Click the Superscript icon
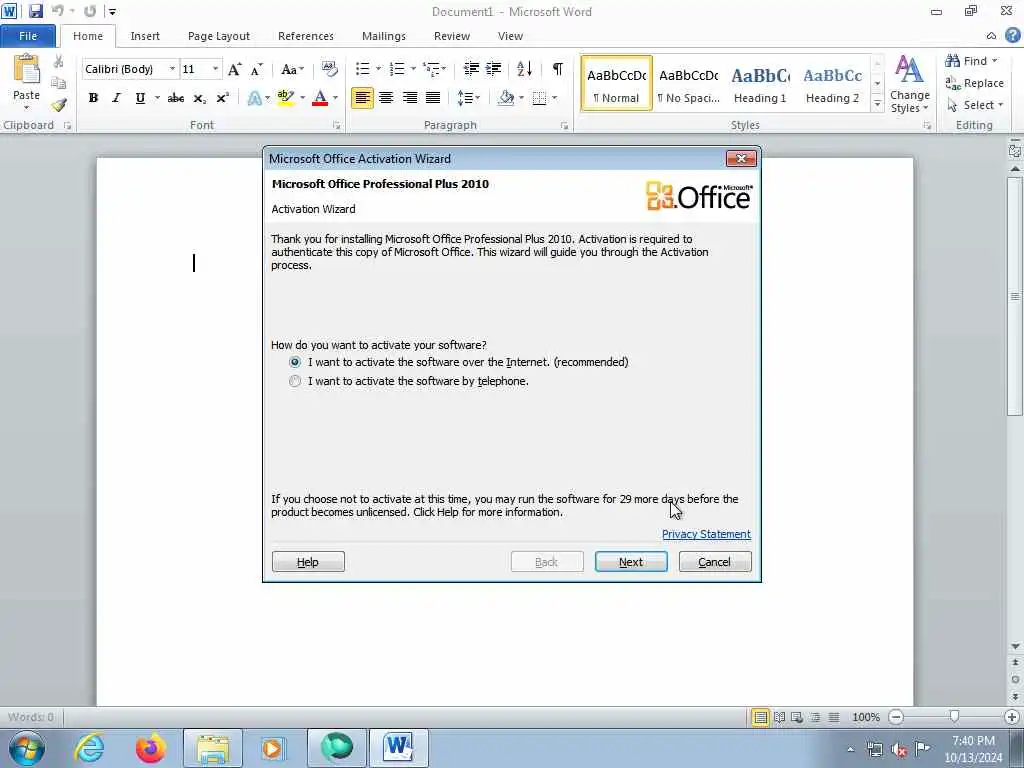 tap(223, 98)
